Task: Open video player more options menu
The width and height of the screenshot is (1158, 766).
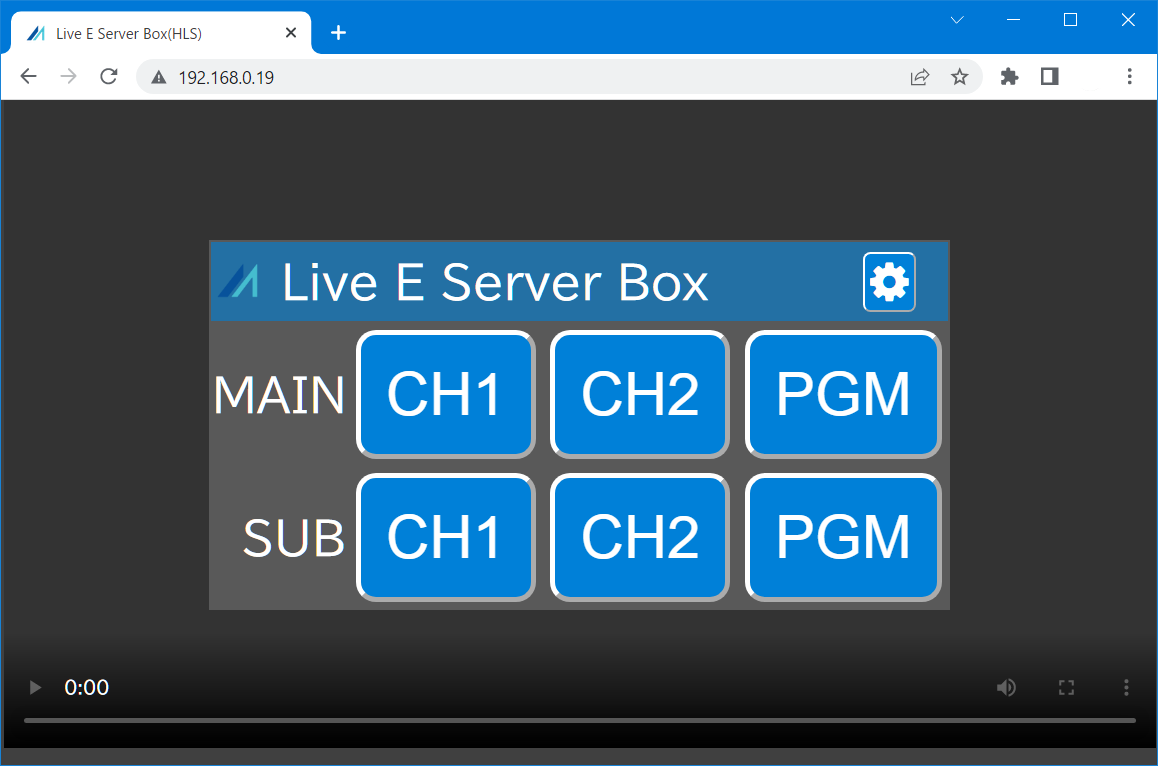Action: 1126,688
